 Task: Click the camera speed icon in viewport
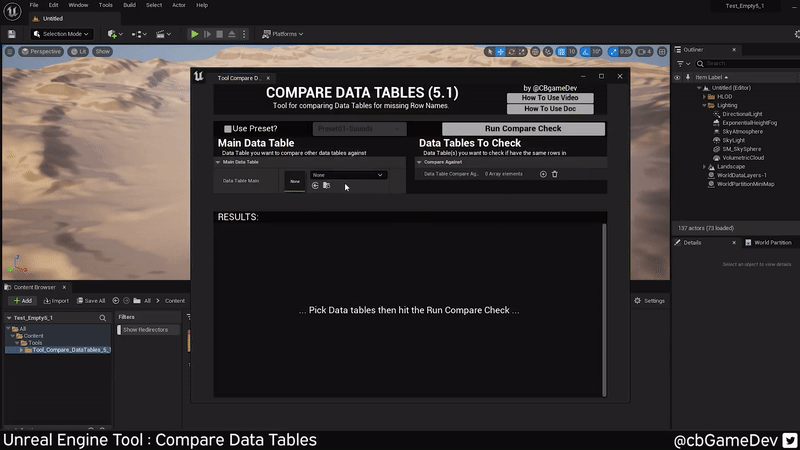click(x=644, y=51)
